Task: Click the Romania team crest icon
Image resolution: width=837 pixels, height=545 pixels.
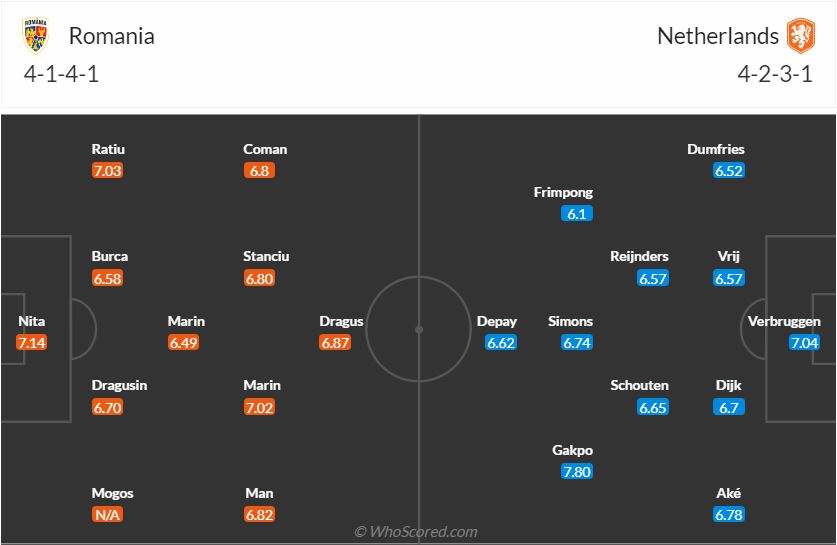Action: 35,36
